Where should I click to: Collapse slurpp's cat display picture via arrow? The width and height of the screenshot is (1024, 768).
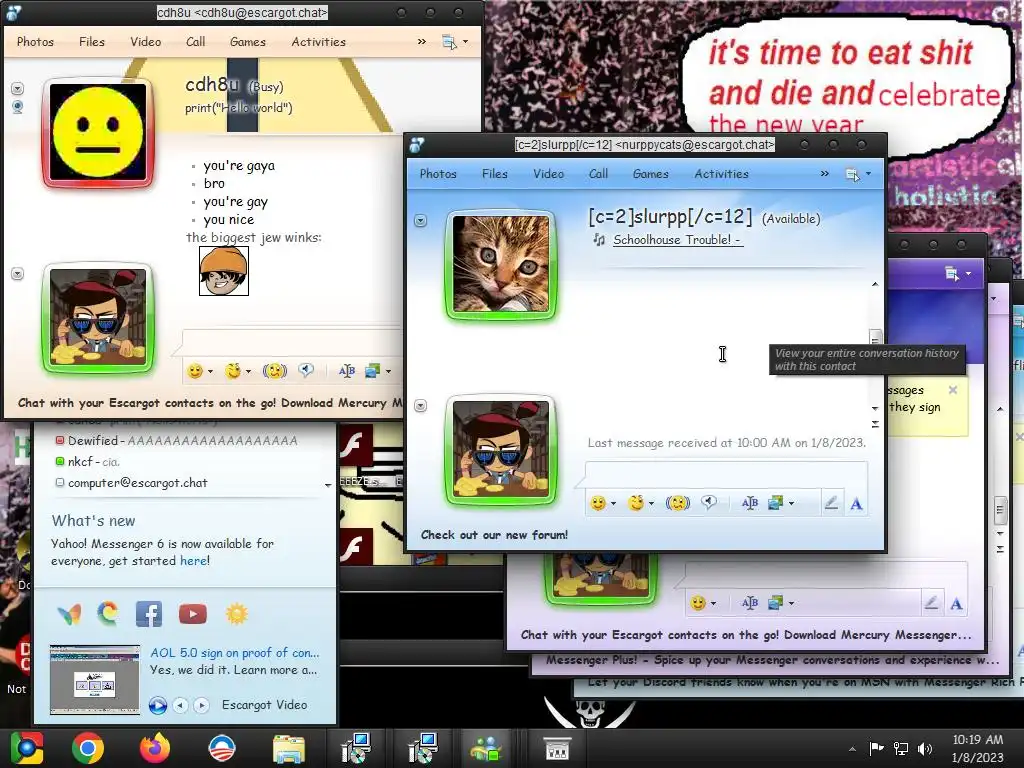[421, 221]
